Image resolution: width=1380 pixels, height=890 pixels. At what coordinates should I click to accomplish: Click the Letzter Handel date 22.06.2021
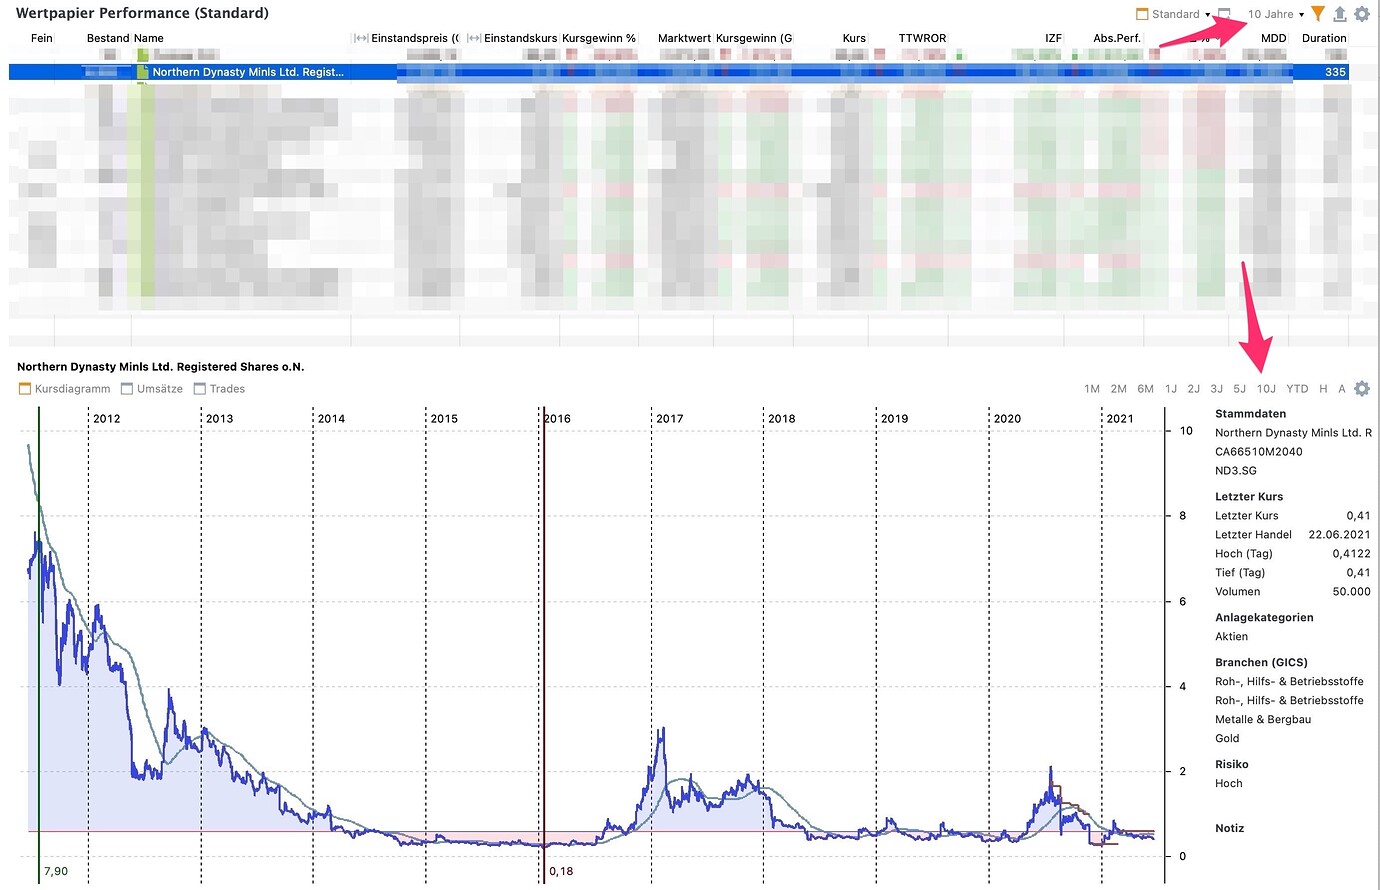click(x=1339, y=535)
